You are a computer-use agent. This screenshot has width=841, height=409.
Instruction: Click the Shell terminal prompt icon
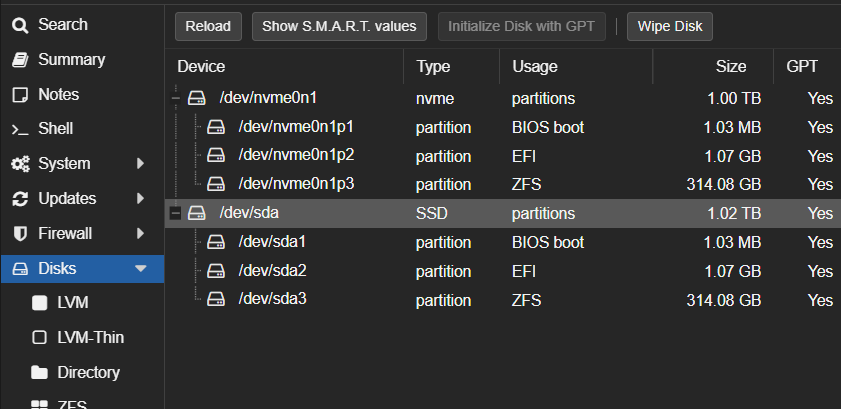(19, 129)
